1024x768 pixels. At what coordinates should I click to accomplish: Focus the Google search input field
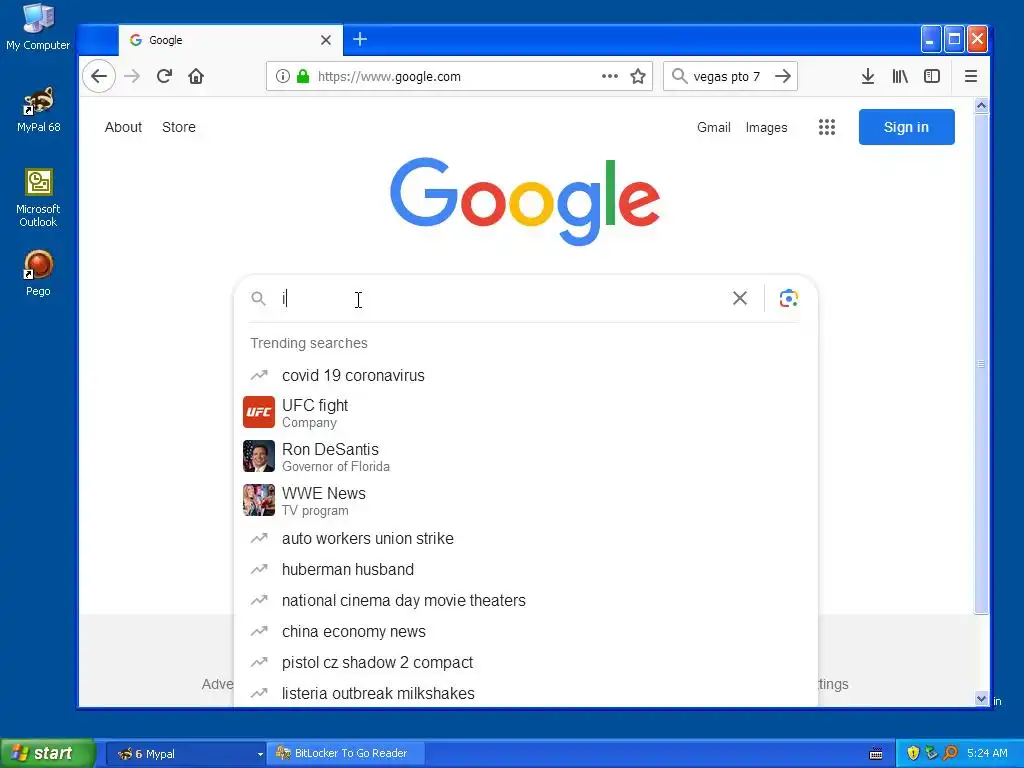tap(503, 298)
